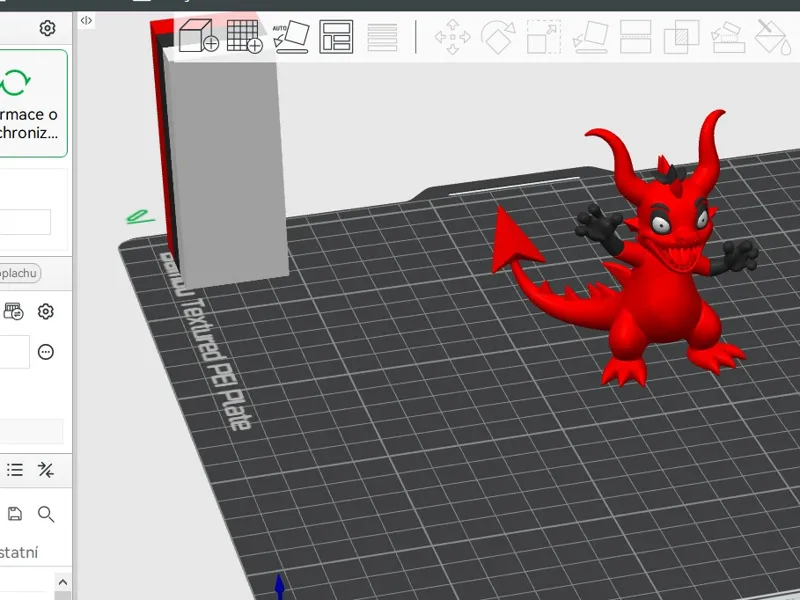Click the compare presets icon
The height and width of the screenshot is (600, 800).
point(46,469)
